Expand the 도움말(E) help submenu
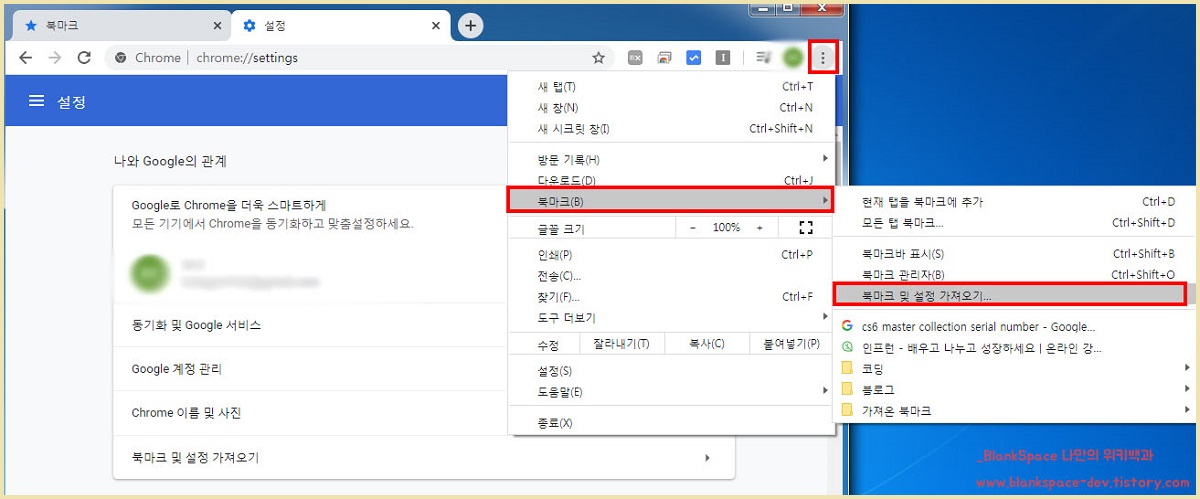The height and width of the screenshot is (499, 1200). point(671,392)
